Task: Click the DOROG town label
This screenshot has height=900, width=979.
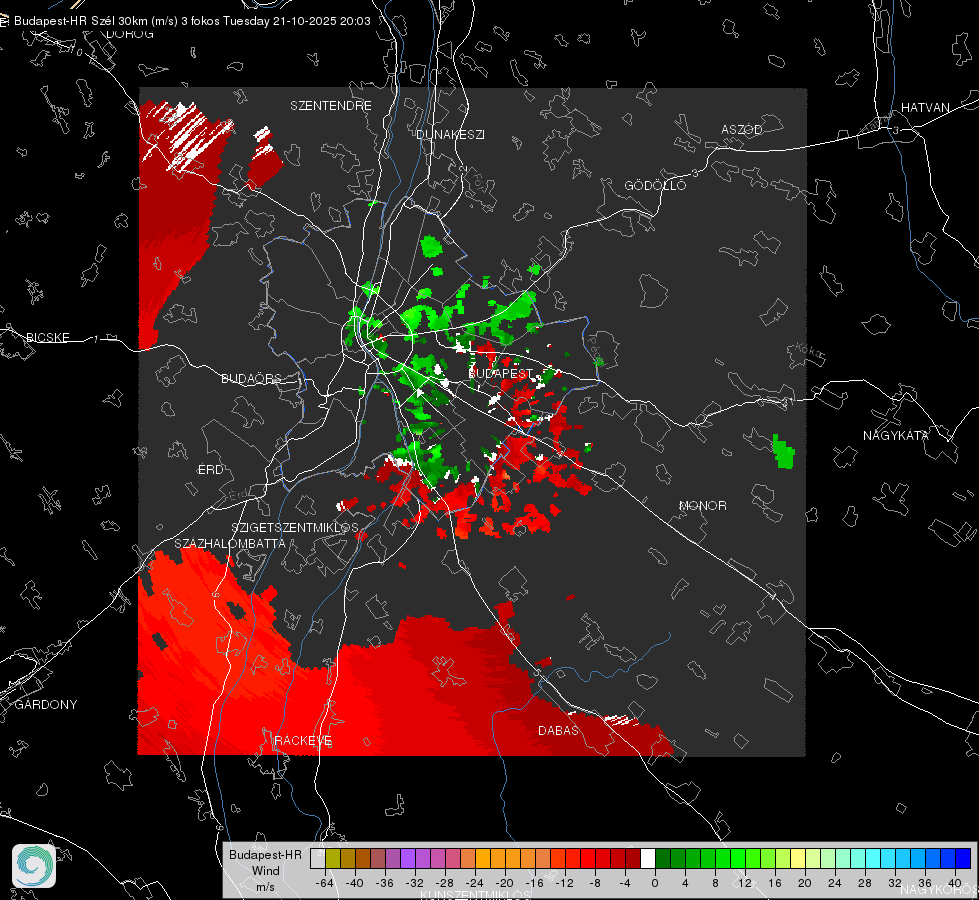Action: pyautogui.click(x=130, y=34)
